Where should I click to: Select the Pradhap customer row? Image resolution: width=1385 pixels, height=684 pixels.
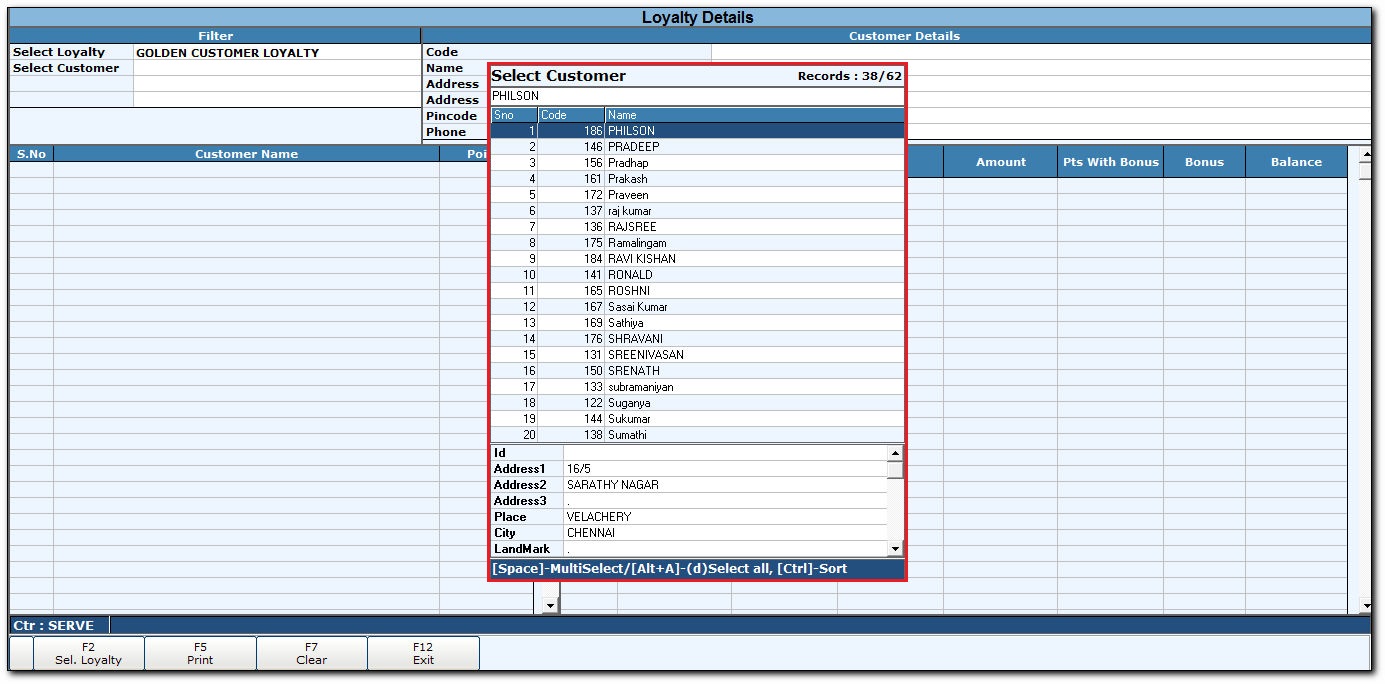697,163
